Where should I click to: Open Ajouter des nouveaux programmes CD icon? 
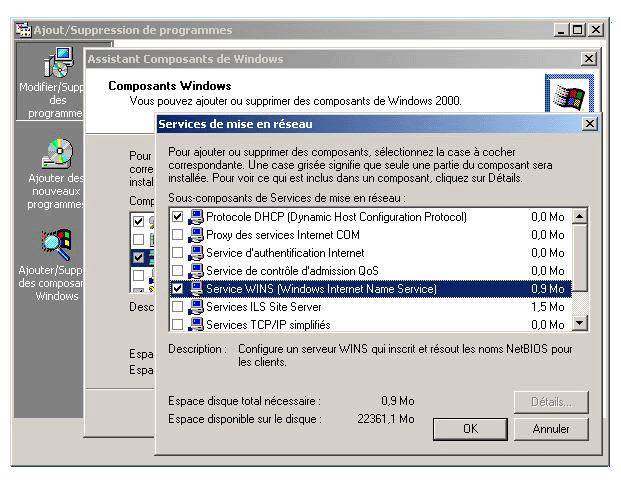58,154
